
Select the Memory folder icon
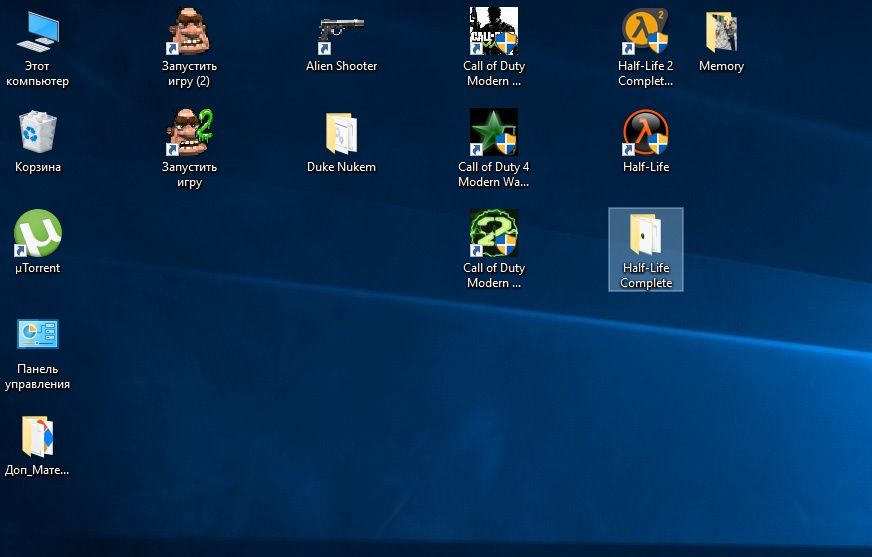click(x=721, y=33)
